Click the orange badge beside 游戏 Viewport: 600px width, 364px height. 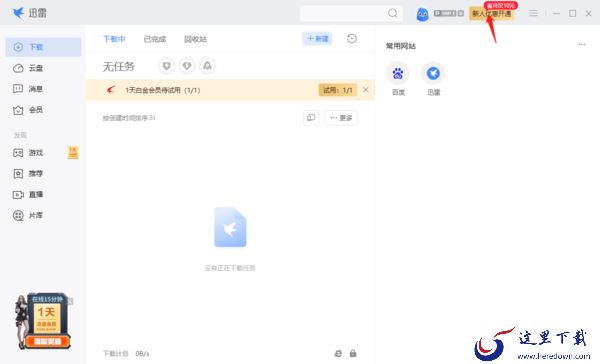point(73,152)
